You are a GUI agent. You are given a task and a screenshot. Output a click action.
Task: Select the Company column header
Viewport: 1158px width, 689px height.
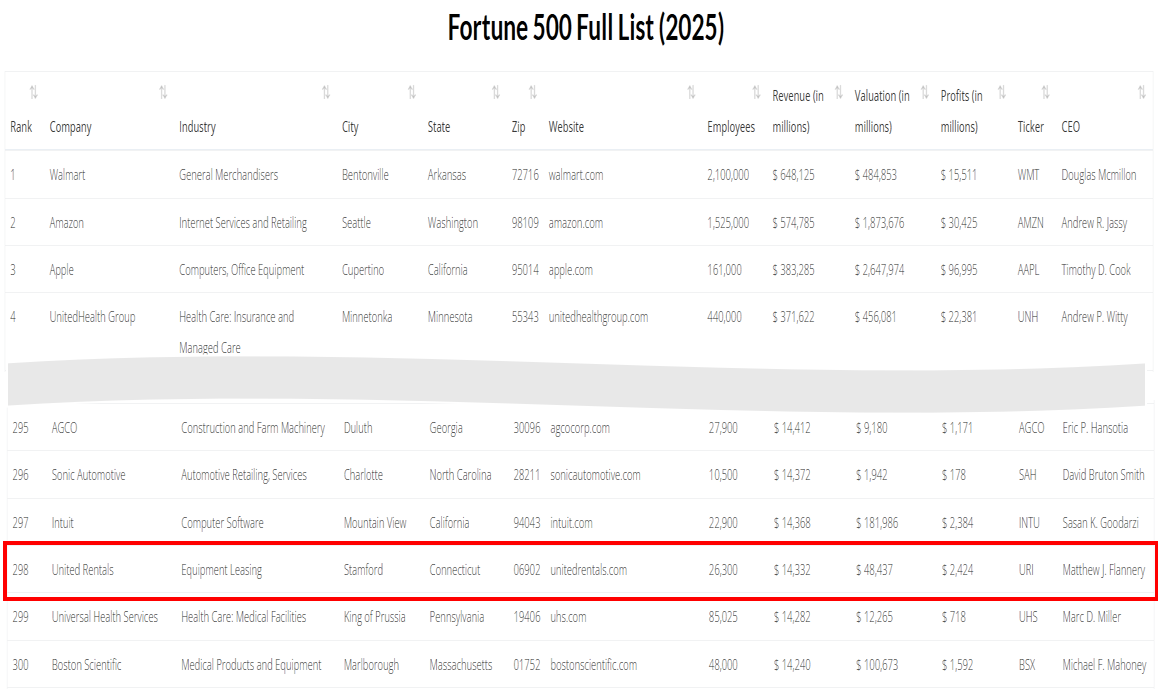(70, 127)
